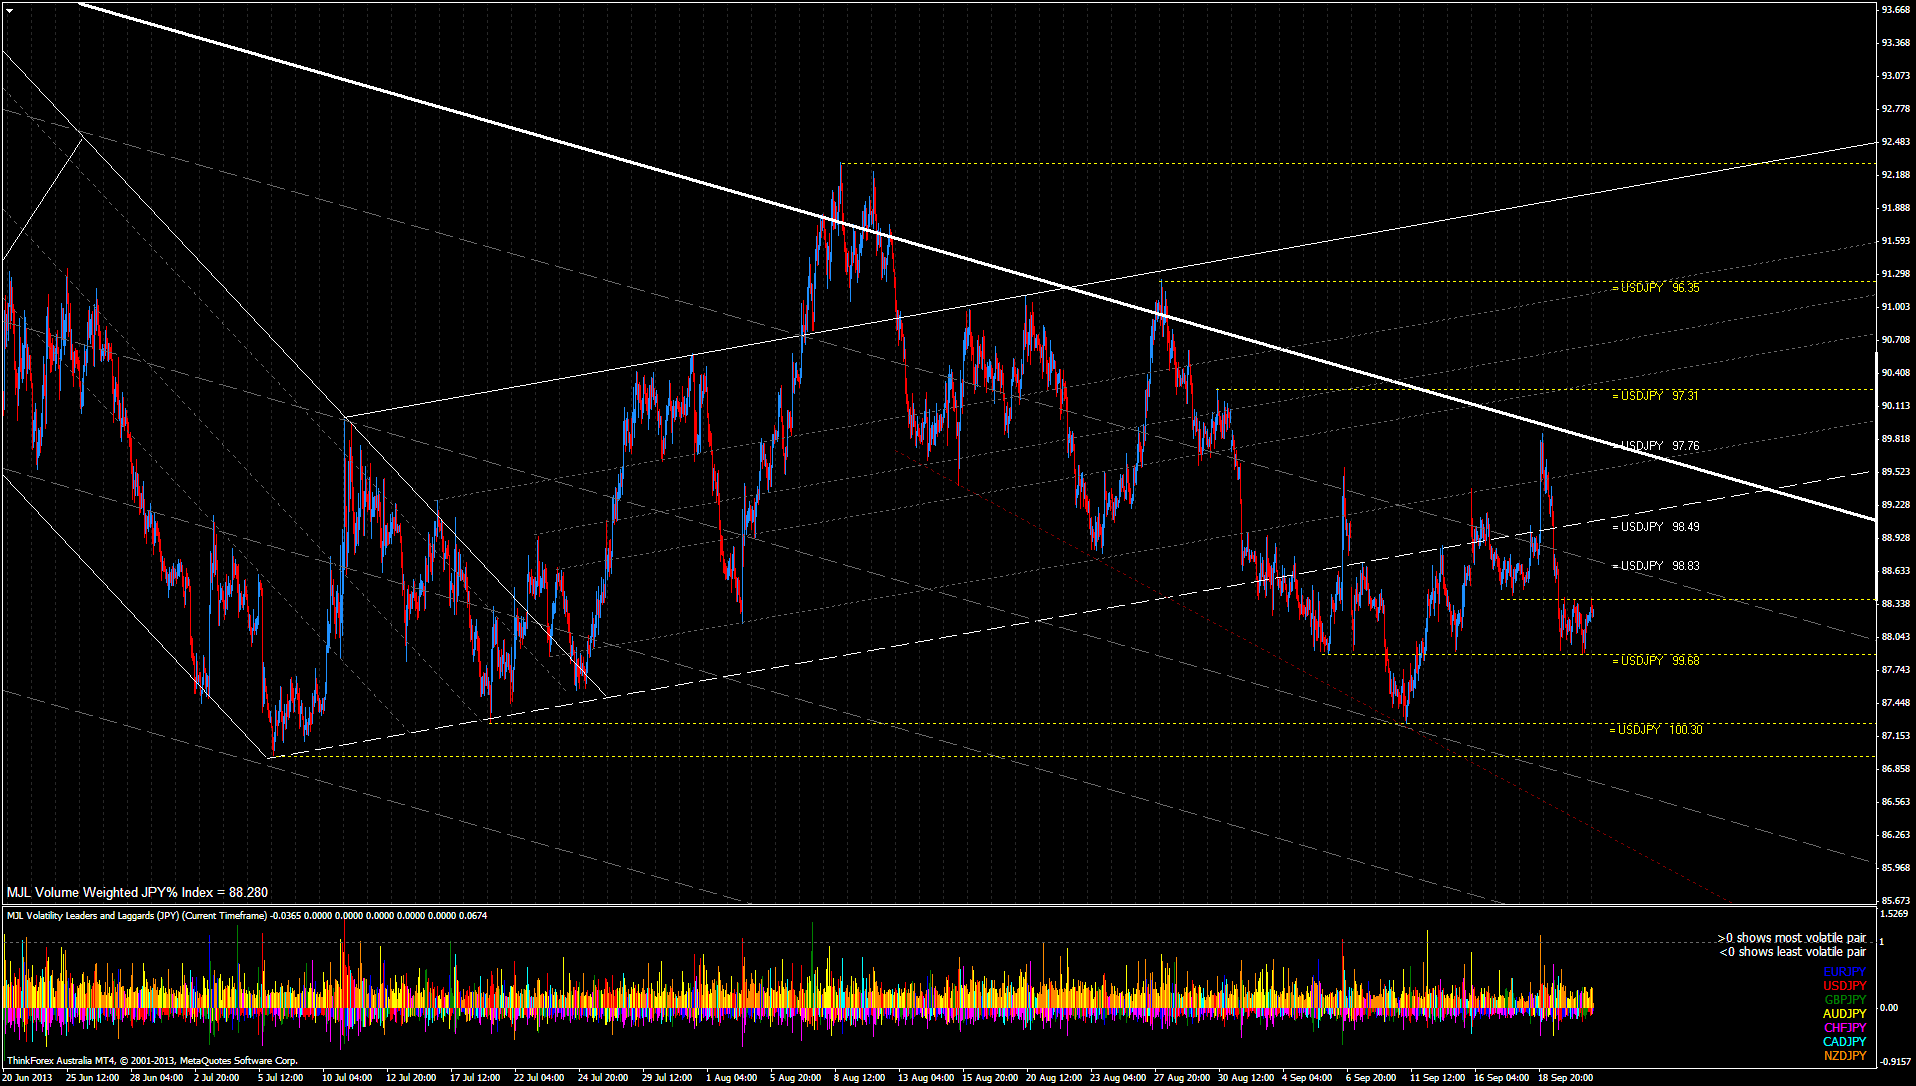Click the ThinkForex Australia MT4 copyright text
This screenshot has height=1086, width=1916.
152,1061
